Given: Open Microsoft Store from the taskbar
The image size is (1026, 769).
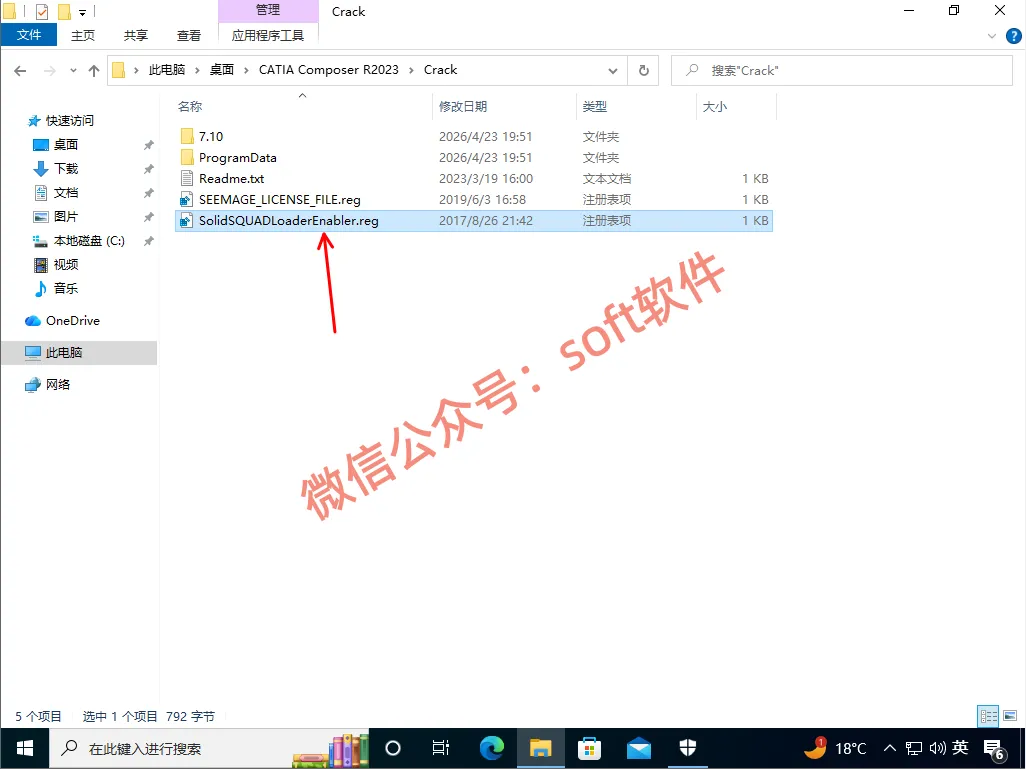Looking at the screenshot, I should pos(590,748).
